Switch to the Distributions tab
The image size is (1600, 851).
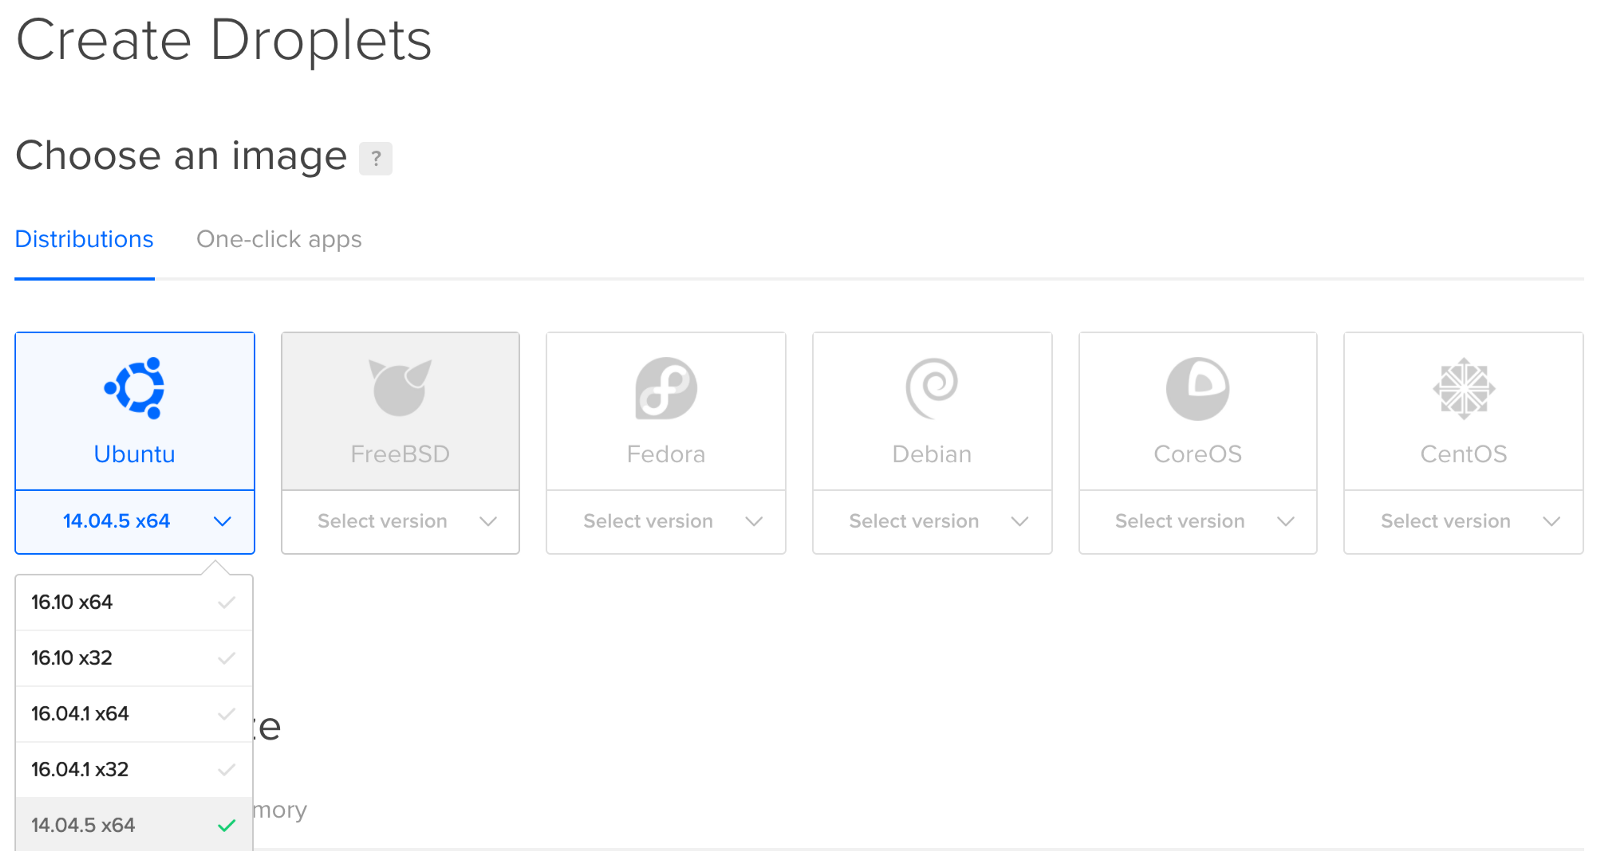[x=84, y=240]
